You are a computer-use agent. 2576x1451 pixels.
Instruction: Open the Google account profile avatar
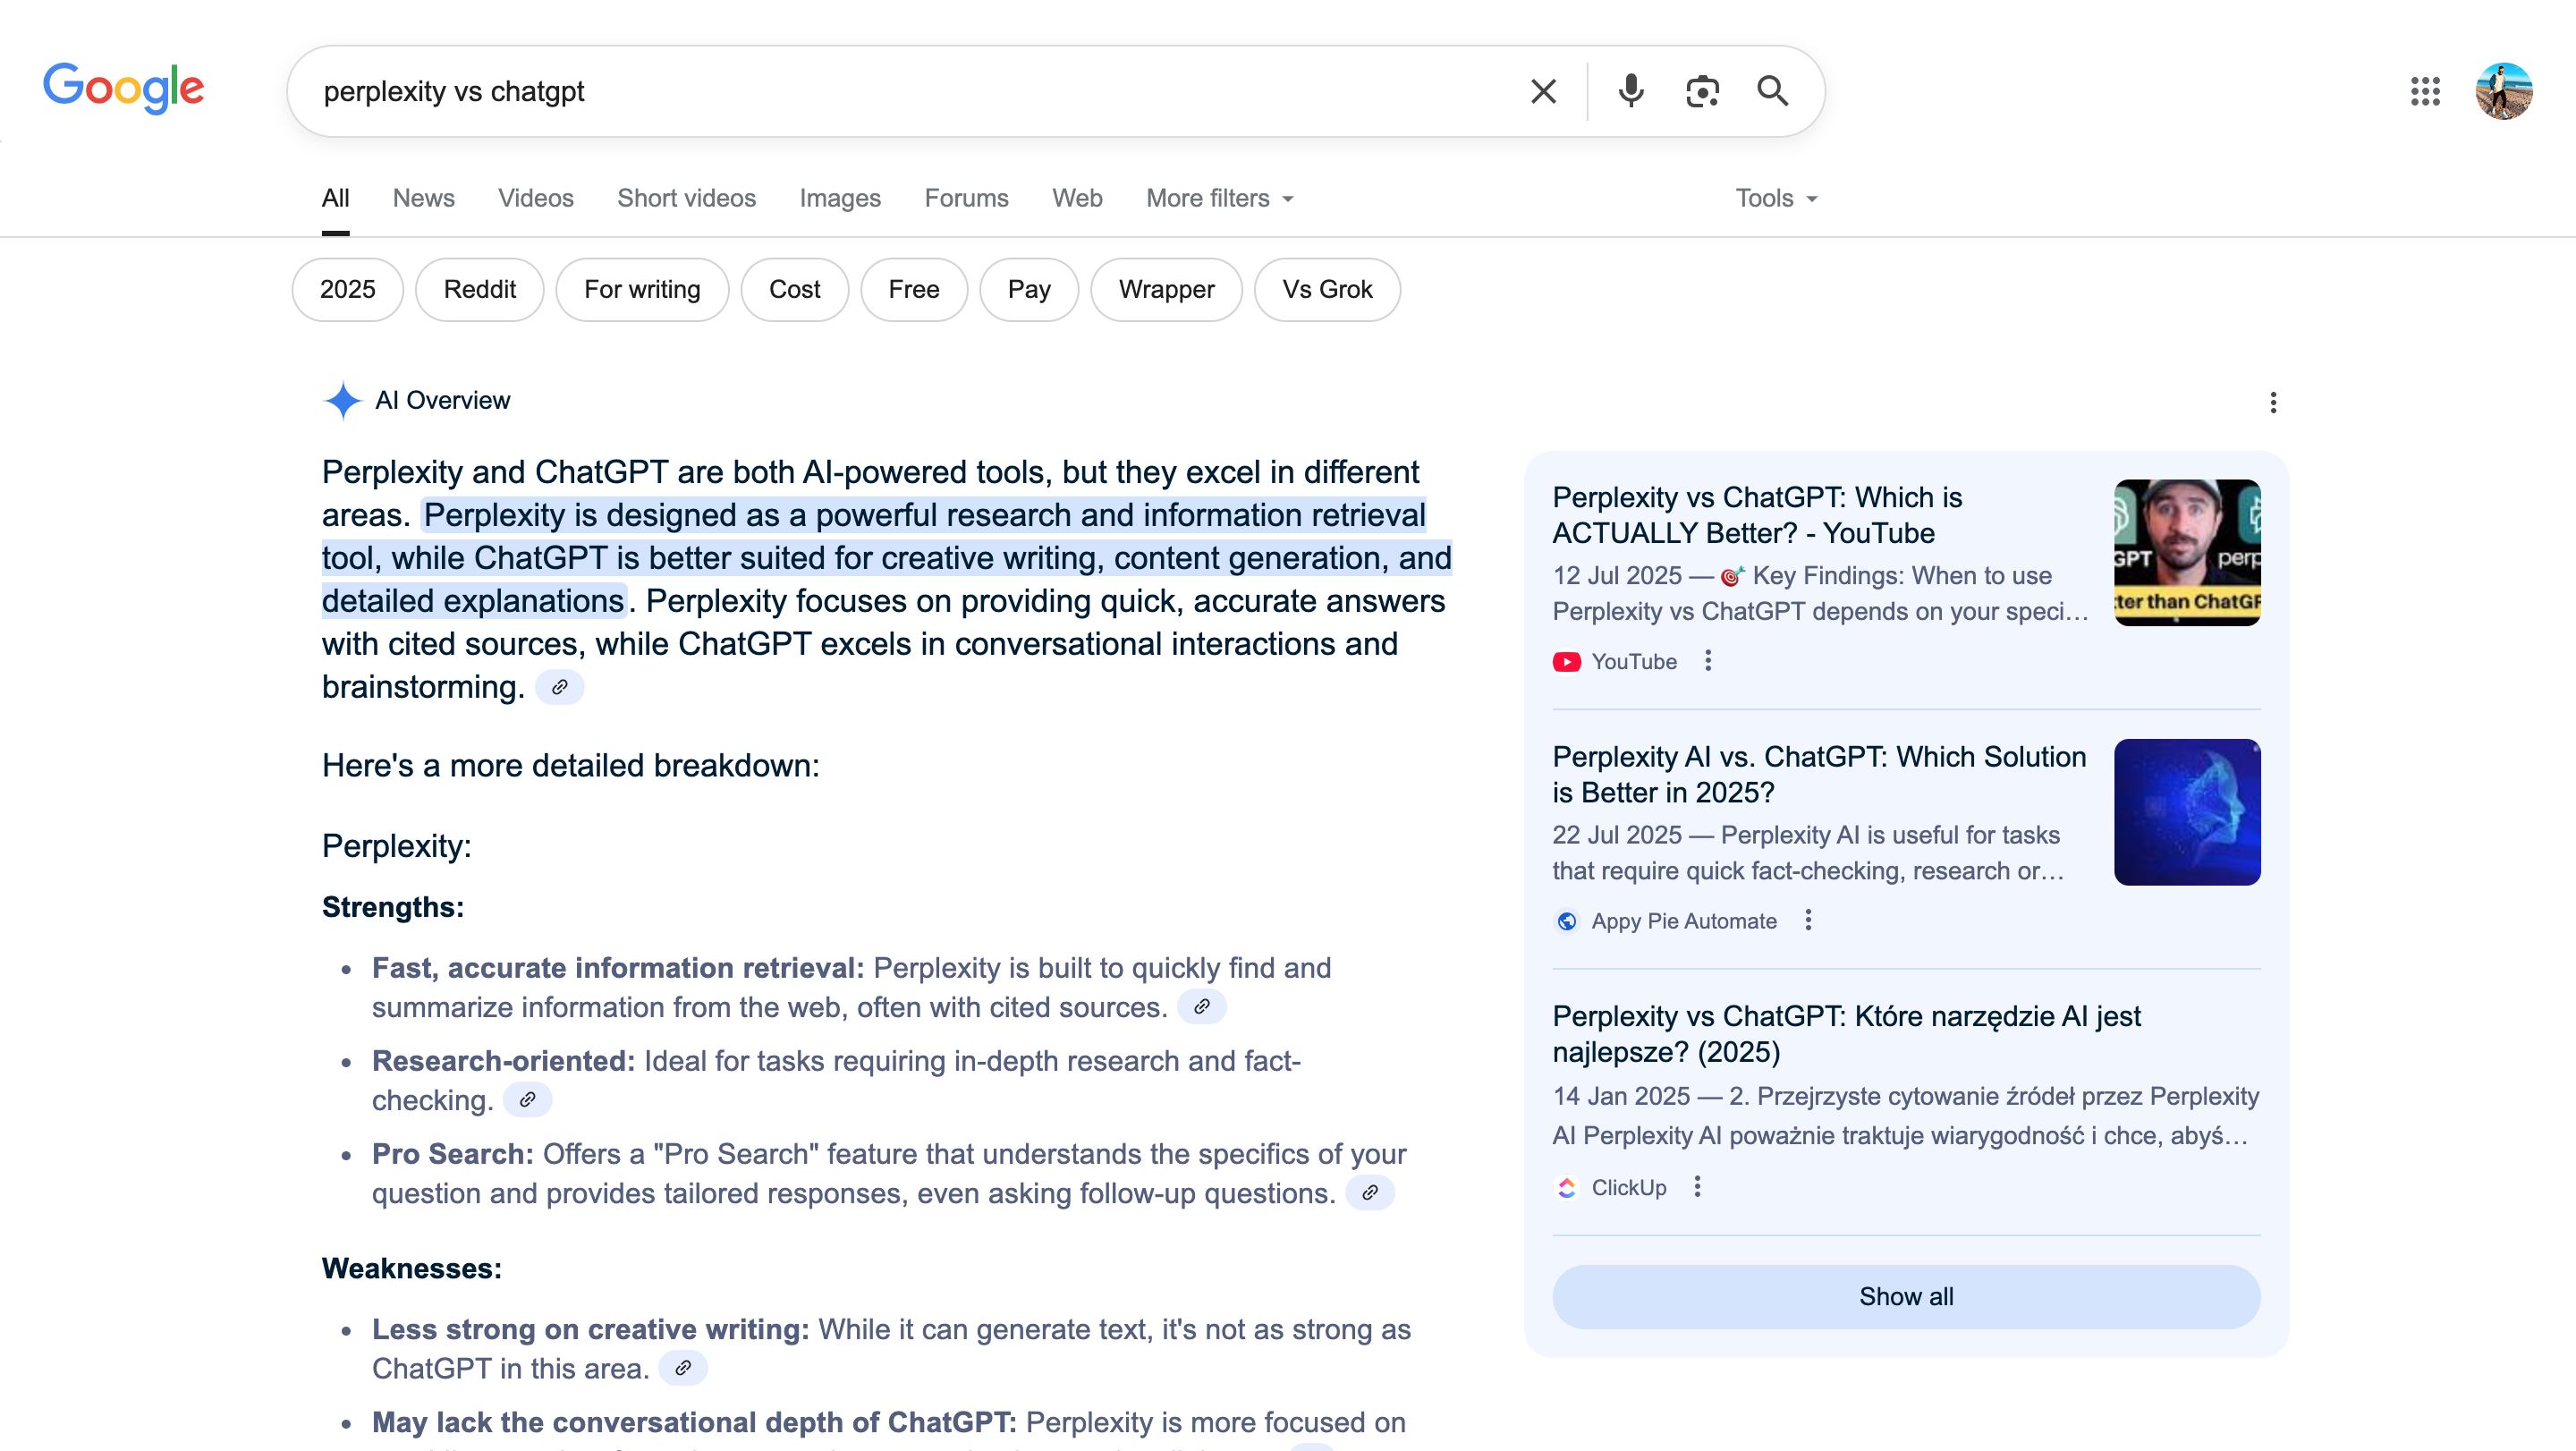coord(2504,91)
